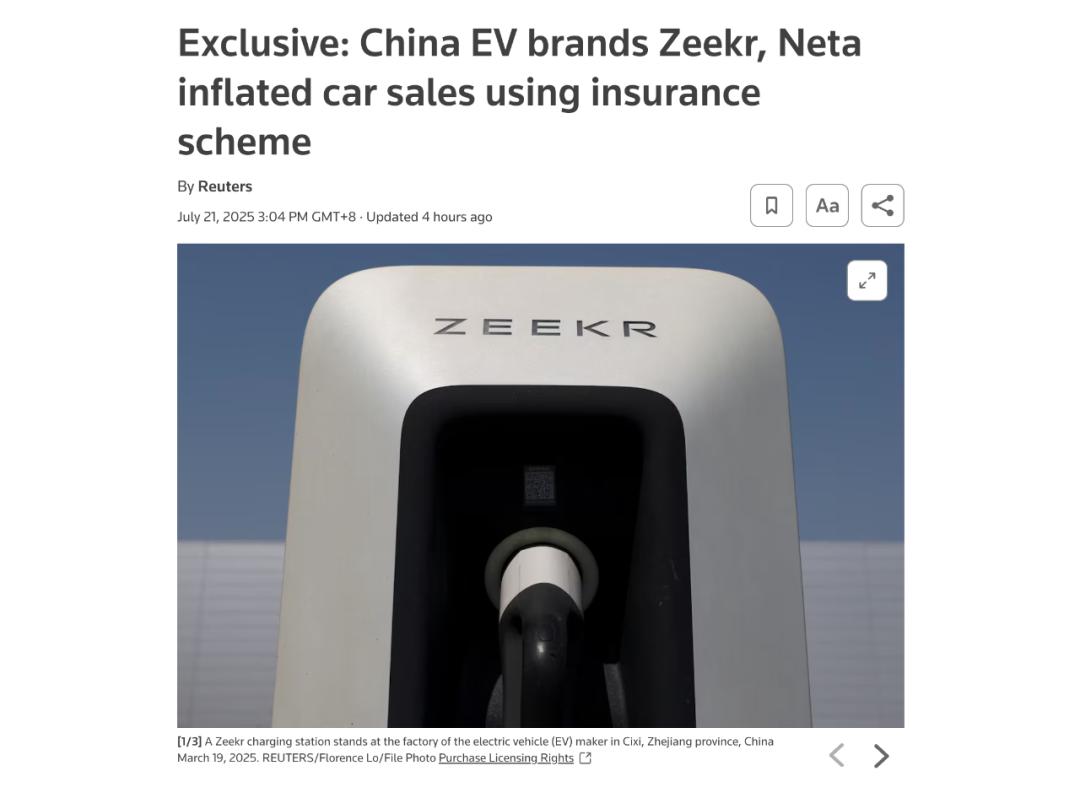Open the Aa text size options
The image size is (1080, 798).
(x=827, y=205)
